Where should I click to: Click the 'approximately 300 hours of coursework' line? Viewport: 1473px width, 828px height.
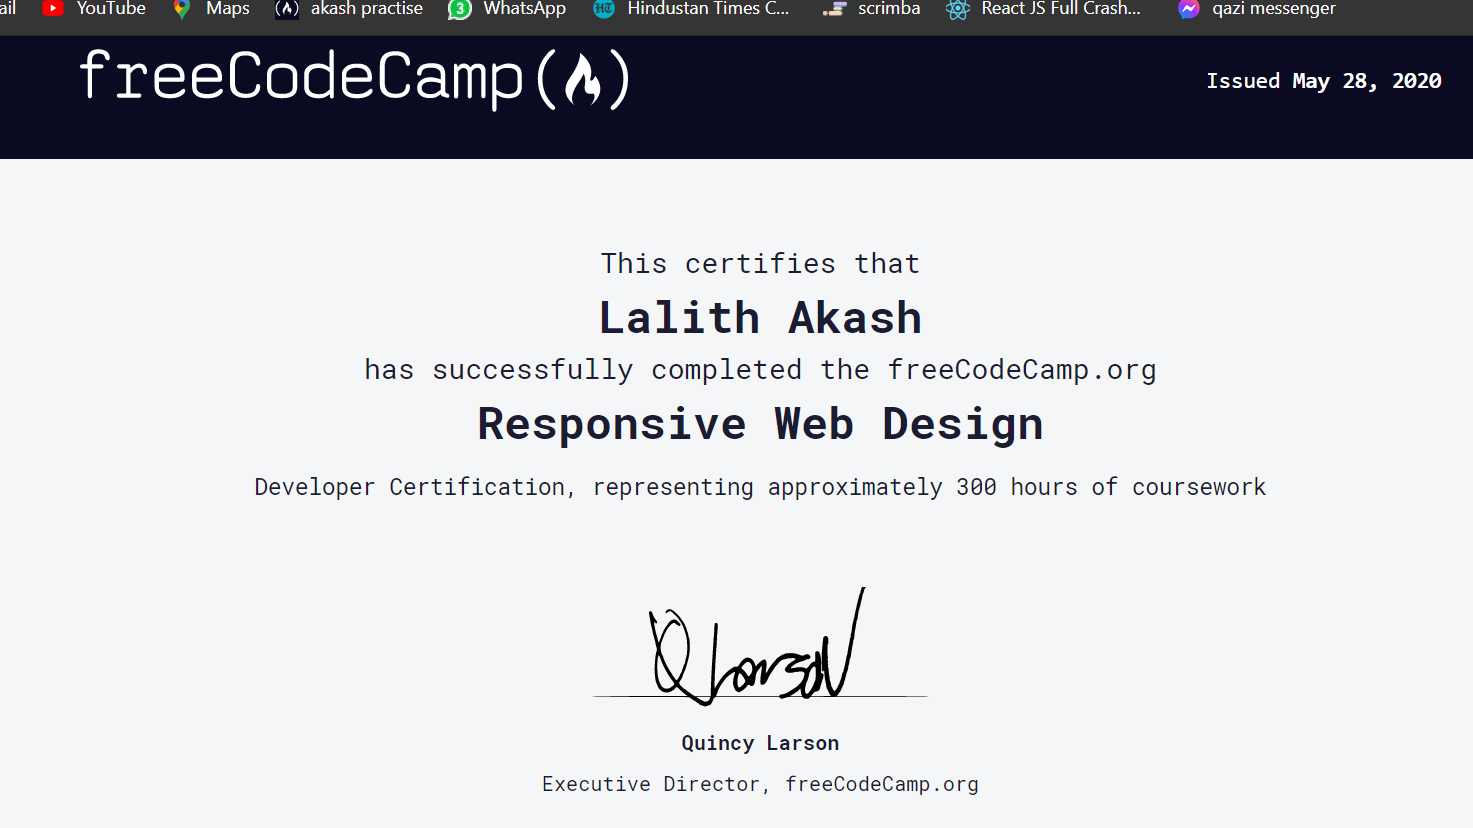pos(760,487)
